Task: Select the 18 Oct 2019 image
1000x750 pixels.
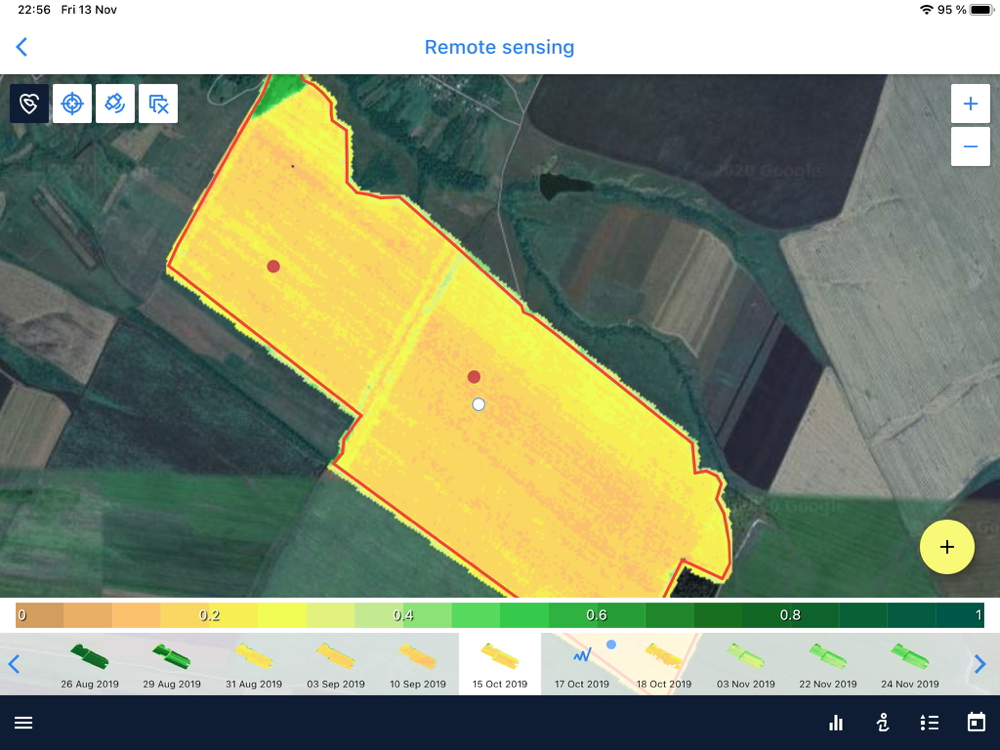Action: point(664,664)
